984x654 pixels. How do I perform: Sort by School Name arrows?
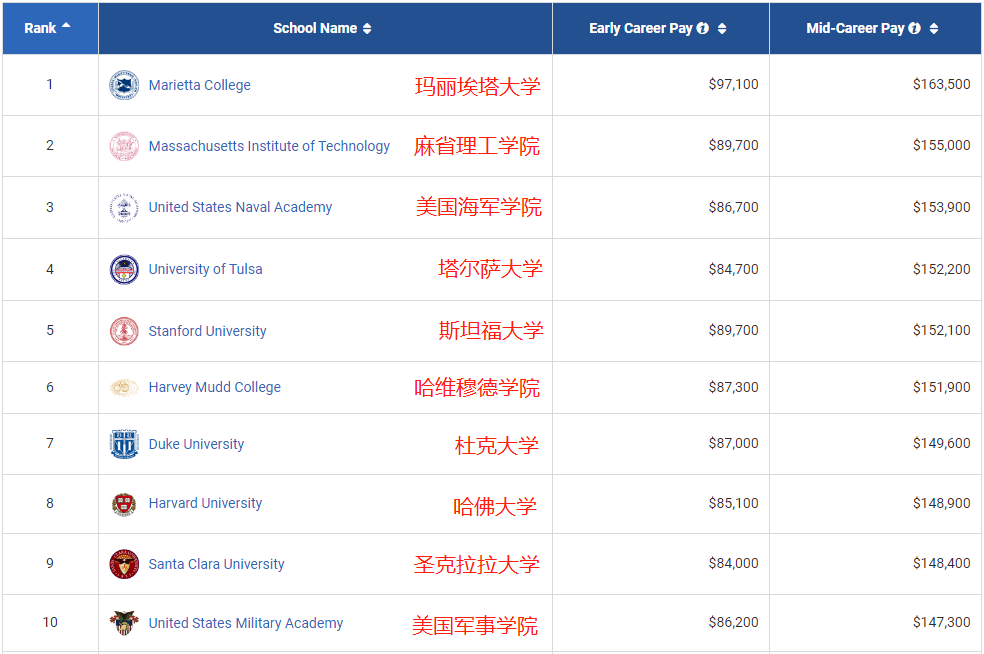pyautogui.click(x=367, y=29)
